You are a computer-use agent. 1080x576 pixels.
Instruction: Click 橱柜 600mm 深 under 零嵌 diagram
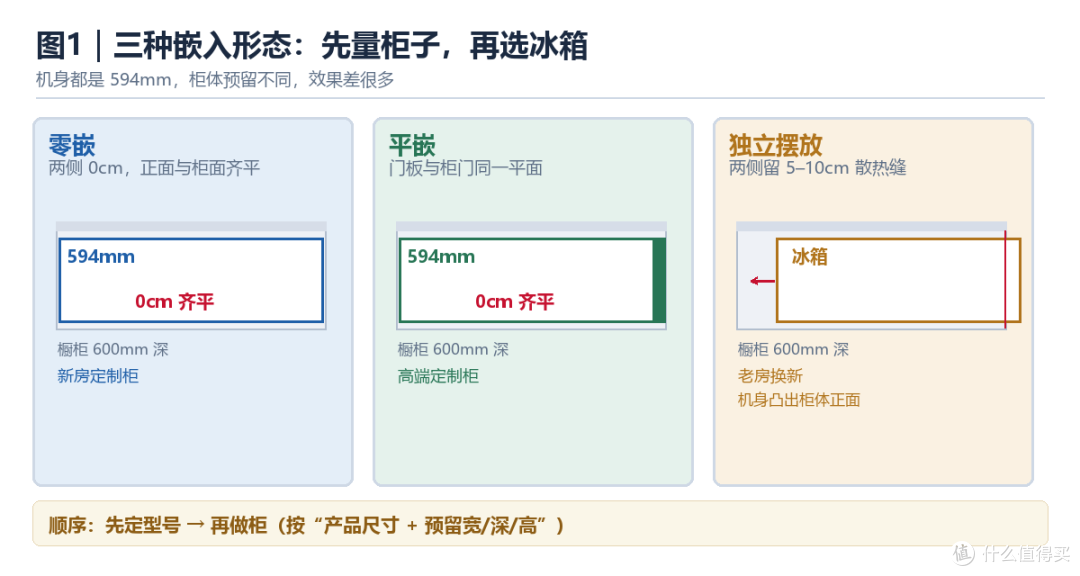(113, 349)
